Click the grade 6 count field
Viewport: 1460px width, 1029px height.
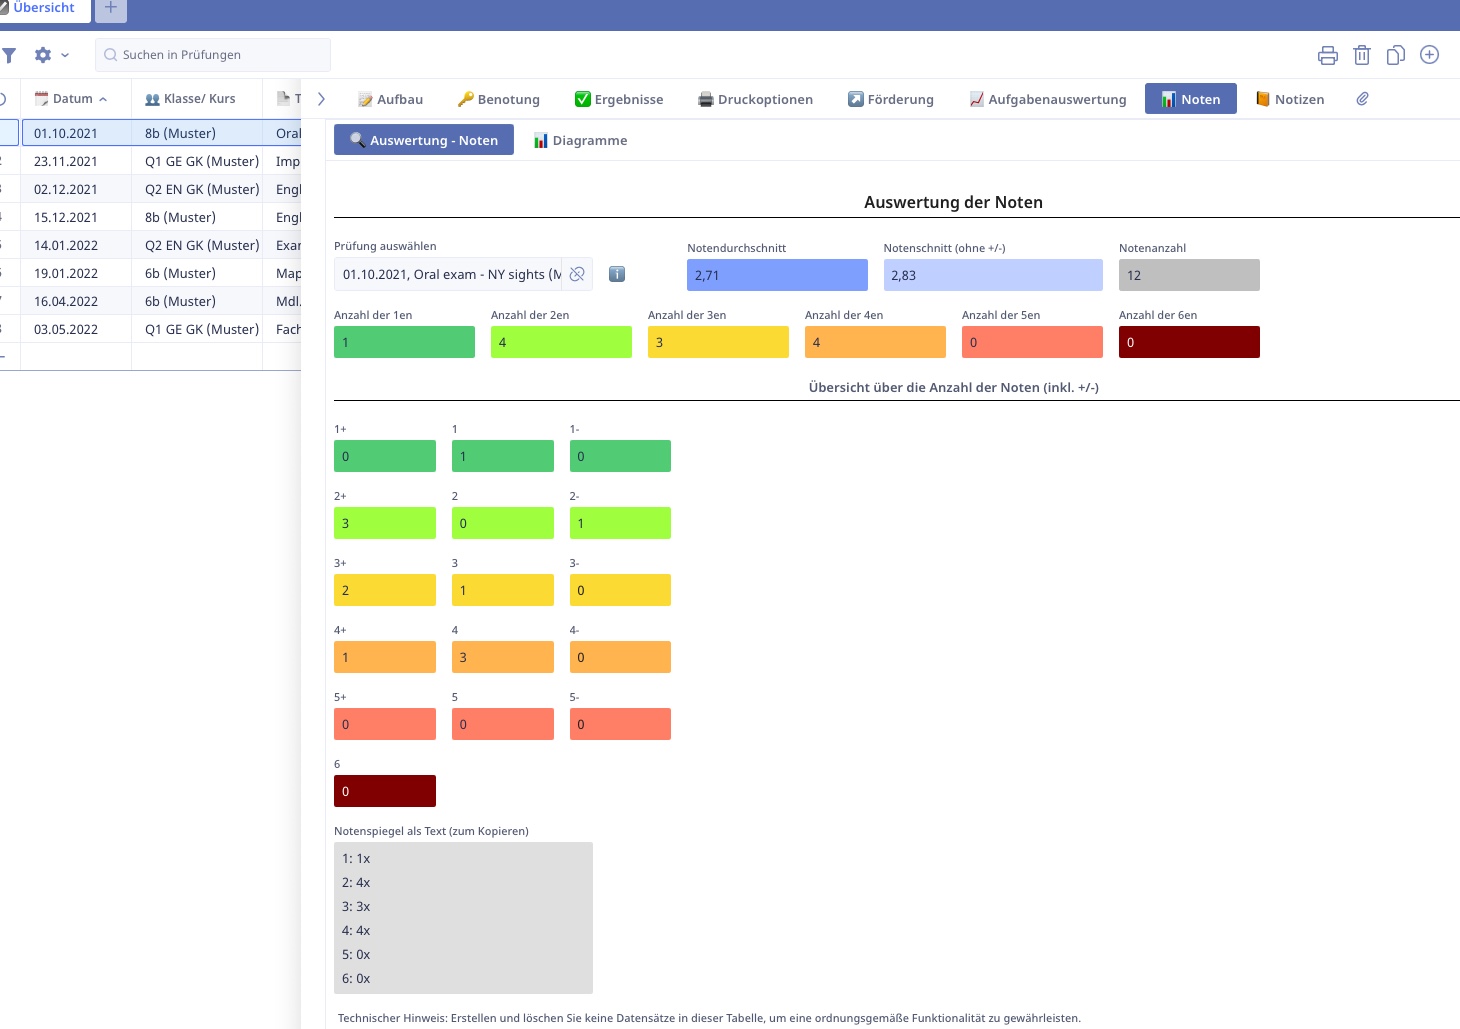pyautogui.click(x=385, y=791)
